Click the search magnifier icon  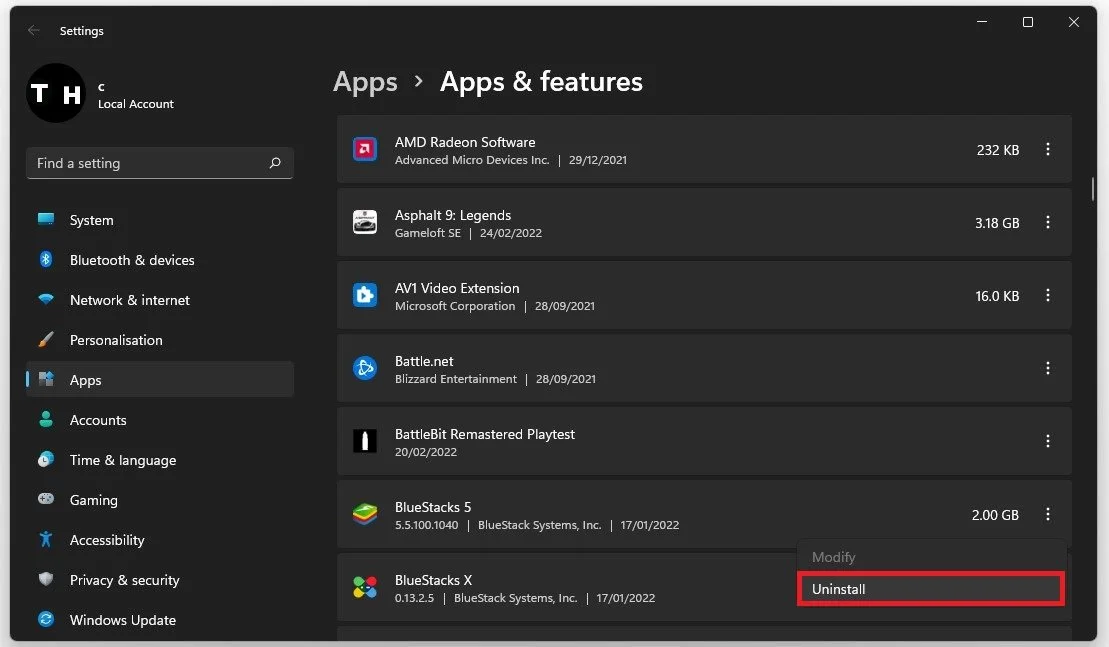click(x=275, y=163)
